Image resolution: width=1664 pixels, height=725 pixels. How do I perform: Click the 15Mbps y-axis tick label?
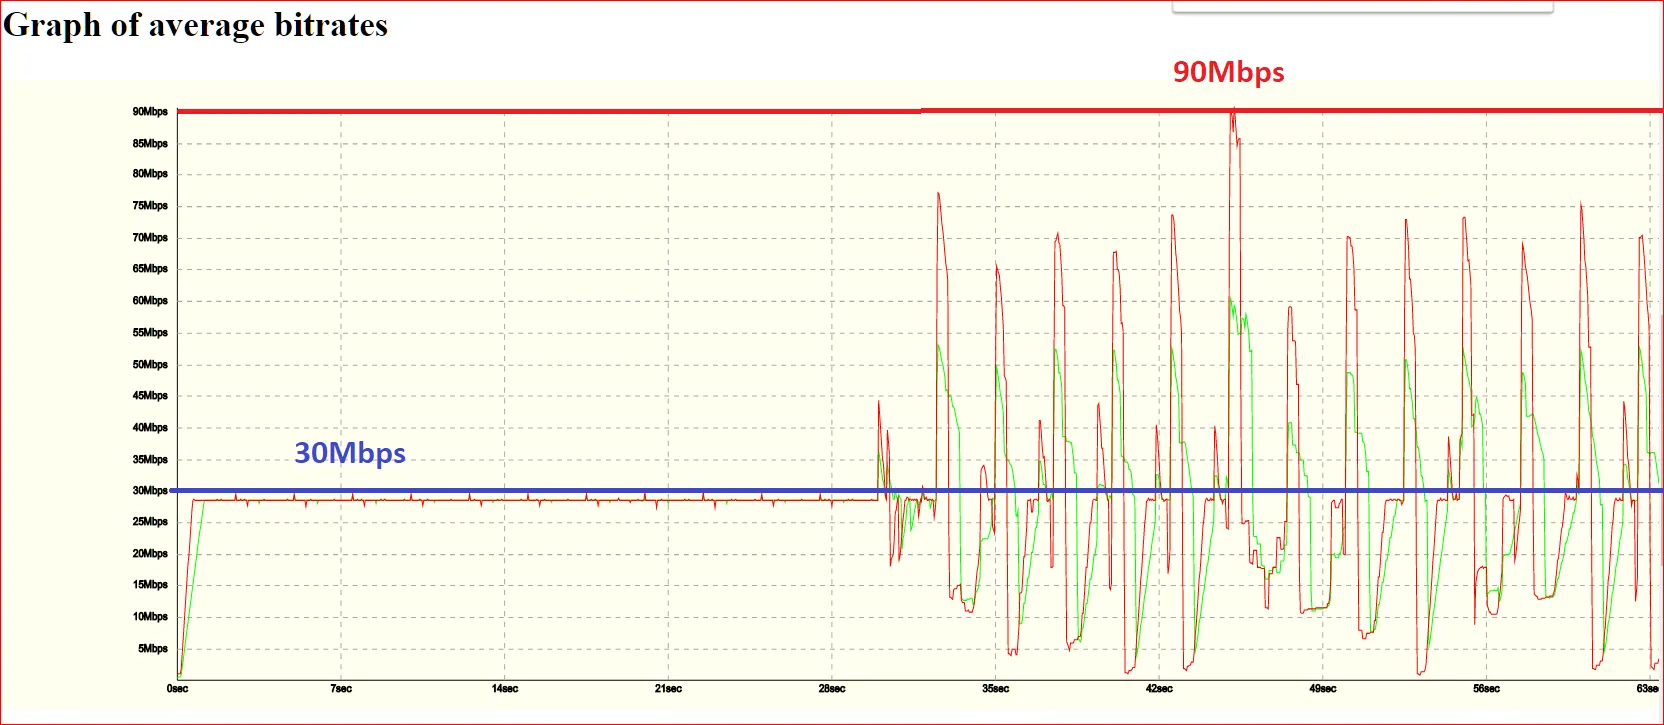coord(150,585)
